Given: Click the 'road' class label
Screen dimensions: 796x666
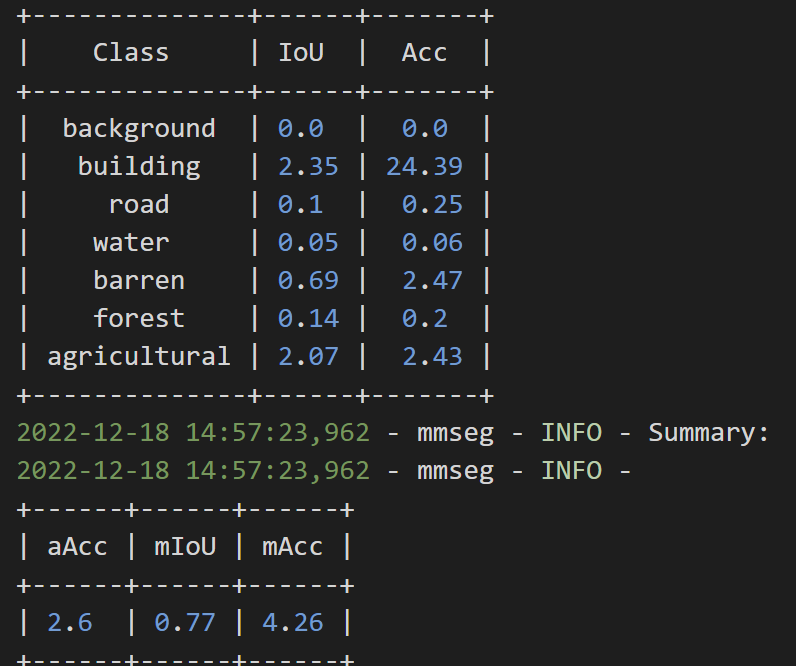Looking at the screenshot, I should (x=139, y=205).
